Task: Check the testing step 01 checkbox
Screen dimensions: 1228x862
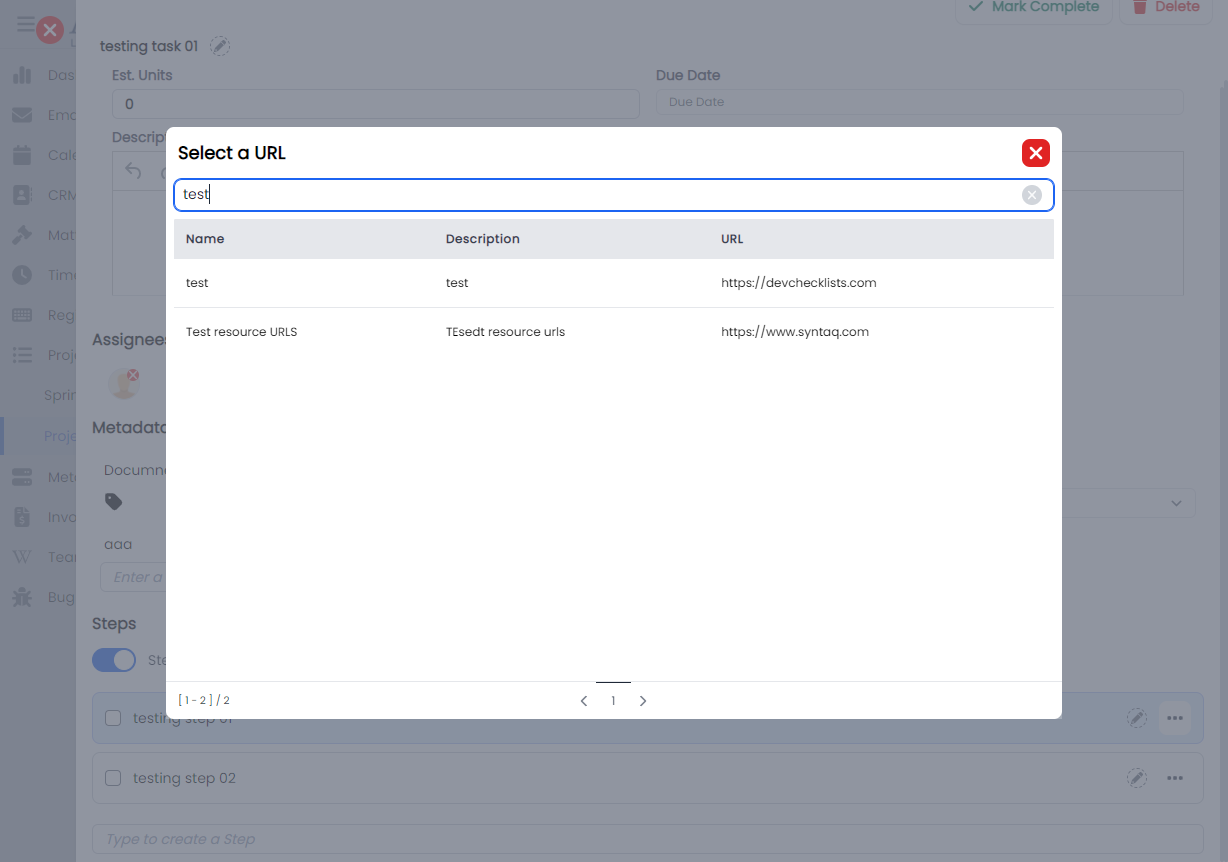Action: coord(113,718)
